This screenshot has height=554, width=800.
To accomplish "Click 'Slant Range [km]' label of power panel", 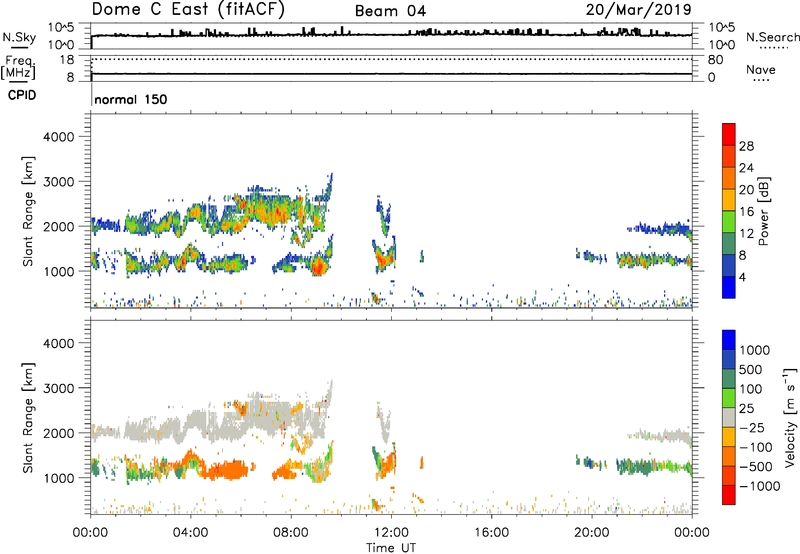I will 29,211.
